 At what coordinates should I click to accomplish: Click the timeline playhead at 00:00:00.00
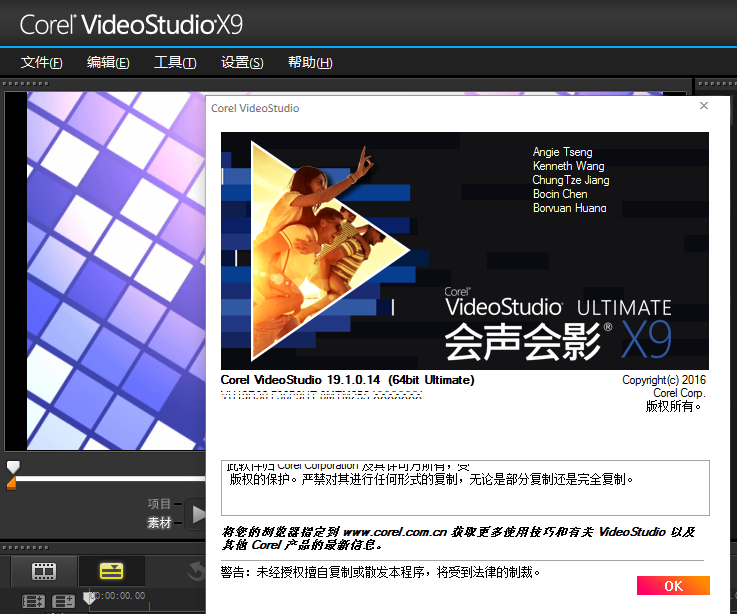(x=88, y=598)
